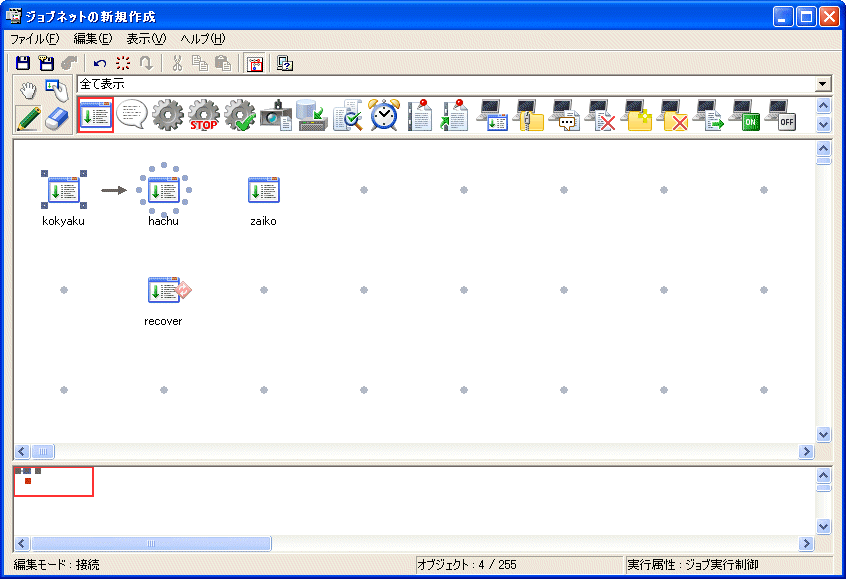Screen dimensions: 846x579
Task: Select the plain gear icon
Action: [x=168, y=114]
